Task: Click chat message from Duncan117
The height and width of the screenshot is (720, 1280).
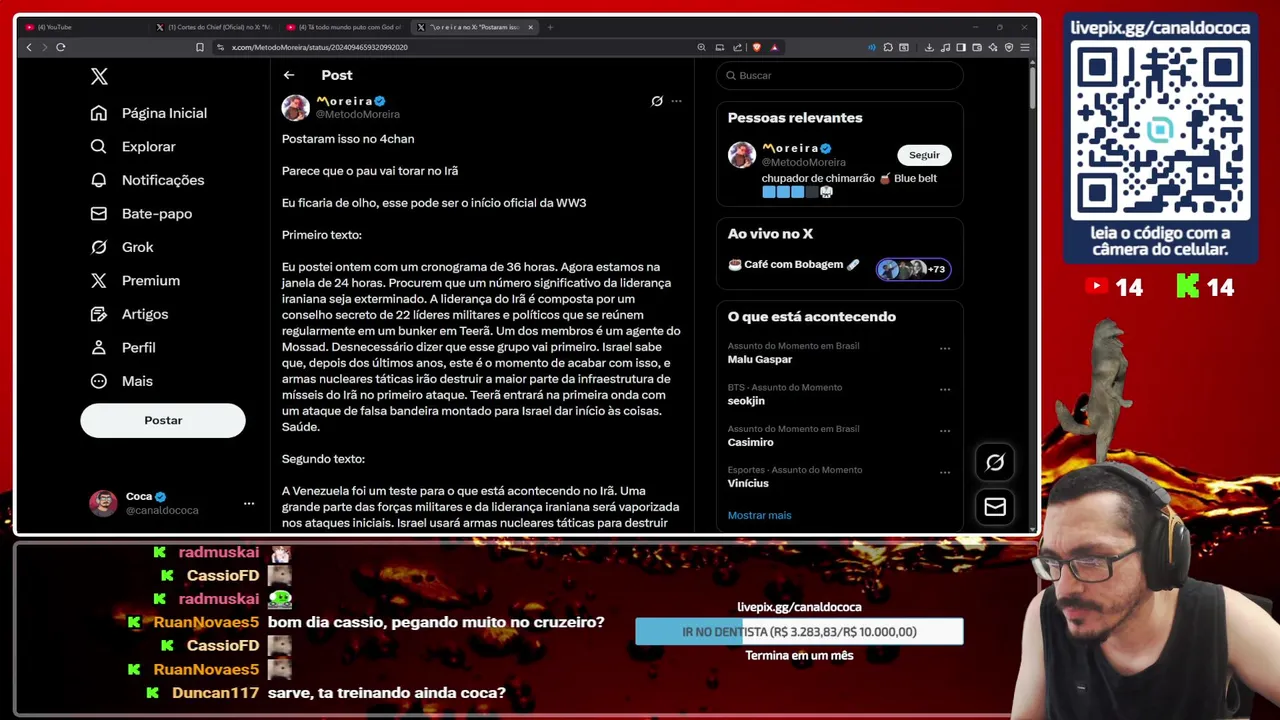Action: pyautogui.click(x=387, y=693)
